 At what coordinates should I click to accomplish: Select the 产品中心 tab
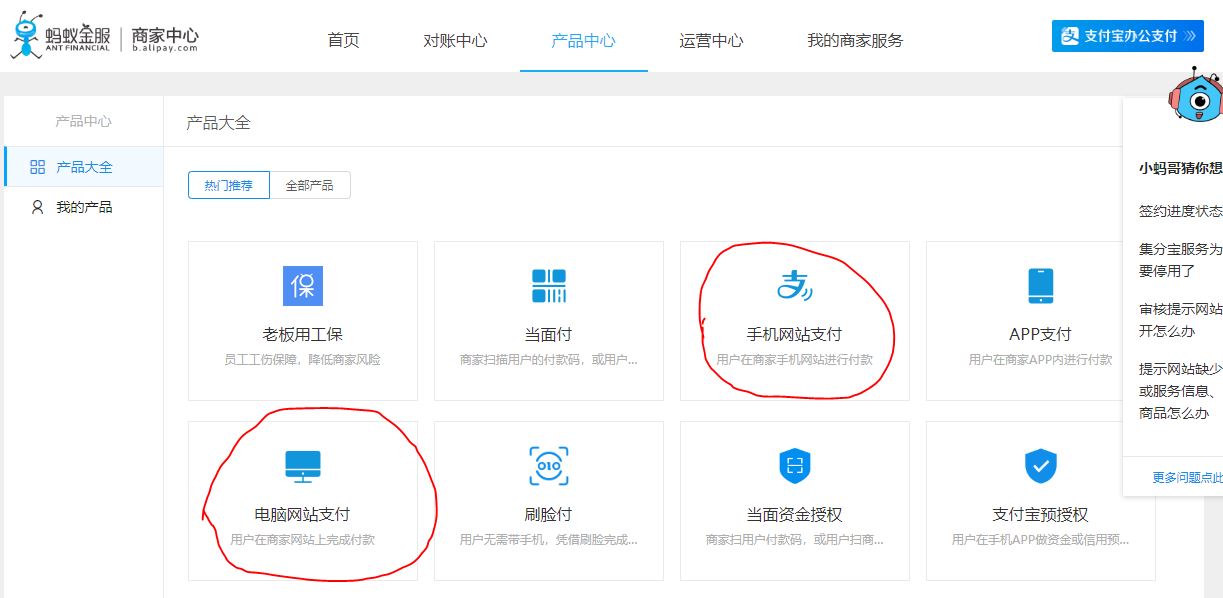583,40
